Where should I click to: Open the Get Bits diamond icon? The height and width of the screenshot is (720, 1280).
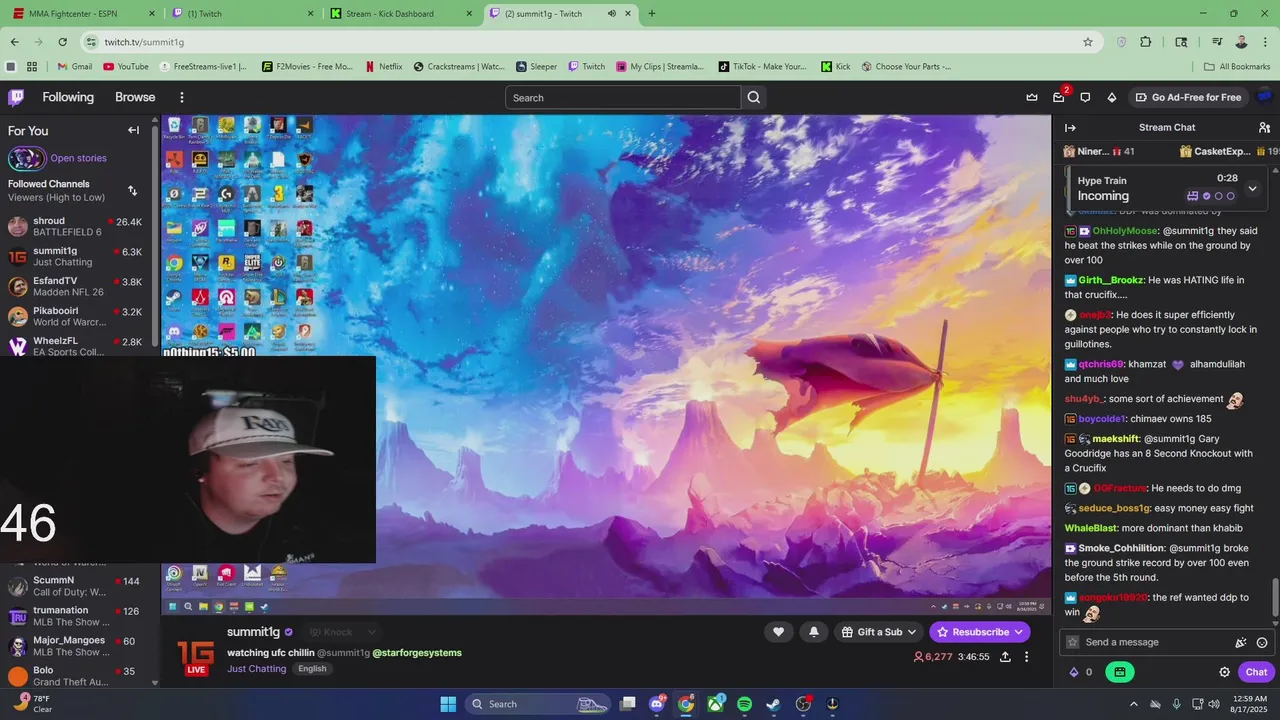(1111, 97)
